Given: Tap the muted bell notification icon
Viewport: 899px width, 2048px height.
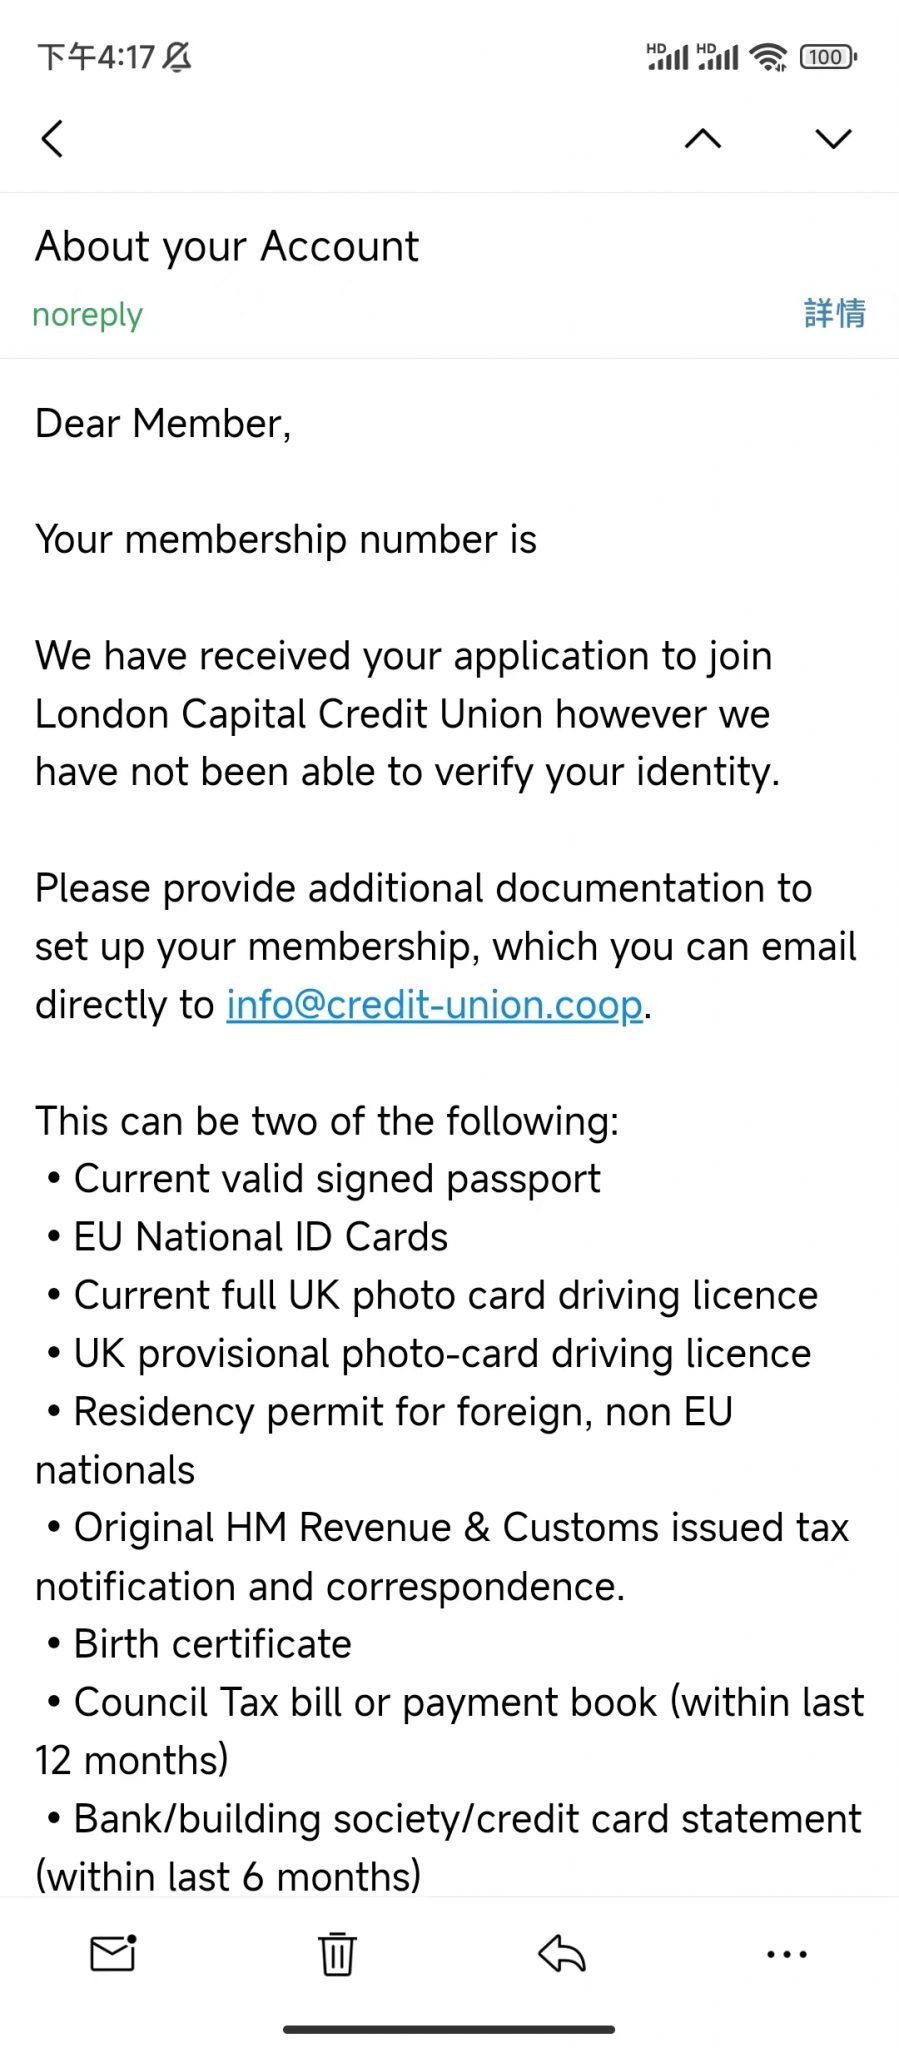Looking at the screenshot, I should [177, 57].
